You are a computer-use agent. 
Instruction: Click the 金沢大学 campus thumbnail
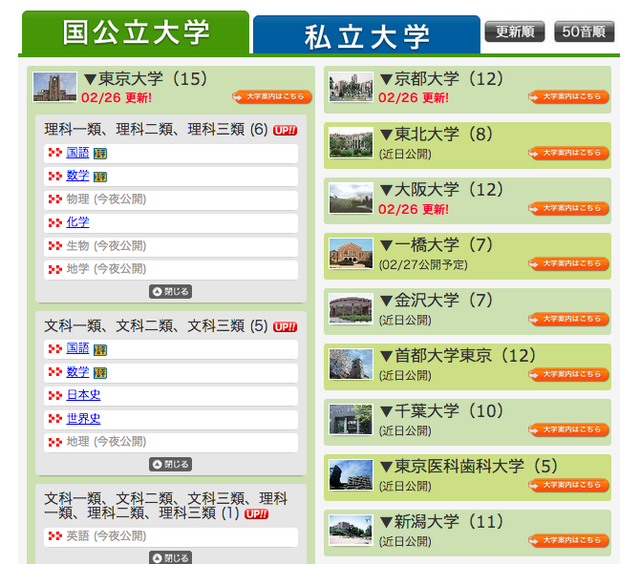pyautogui.click(x=351, y=309)
